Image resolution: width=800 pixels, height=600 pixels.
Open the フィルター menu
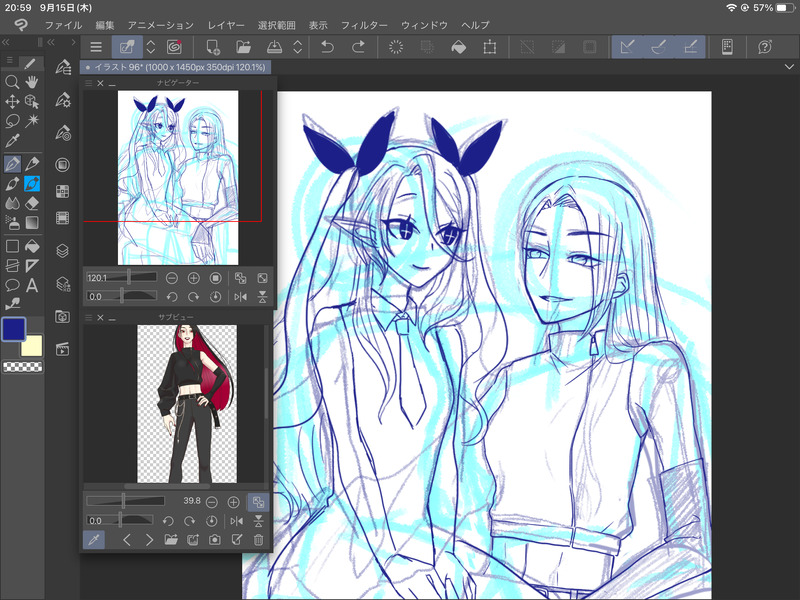pos(364,25)
